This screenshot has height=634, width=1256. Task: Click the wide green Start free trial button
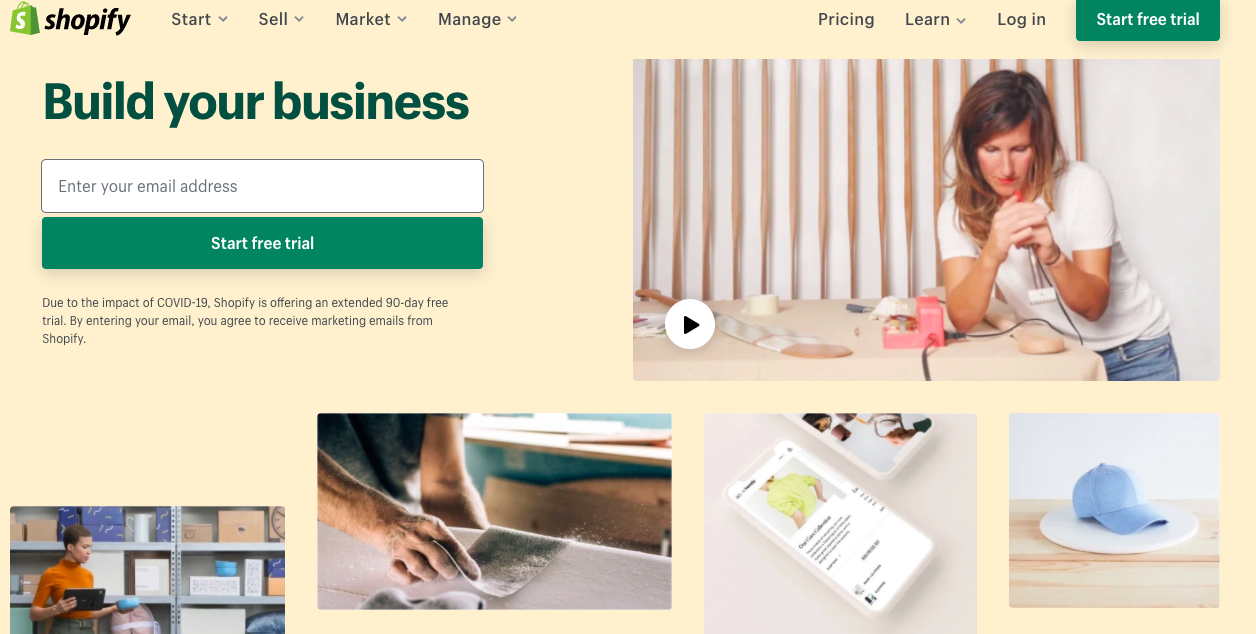(262, 243)
